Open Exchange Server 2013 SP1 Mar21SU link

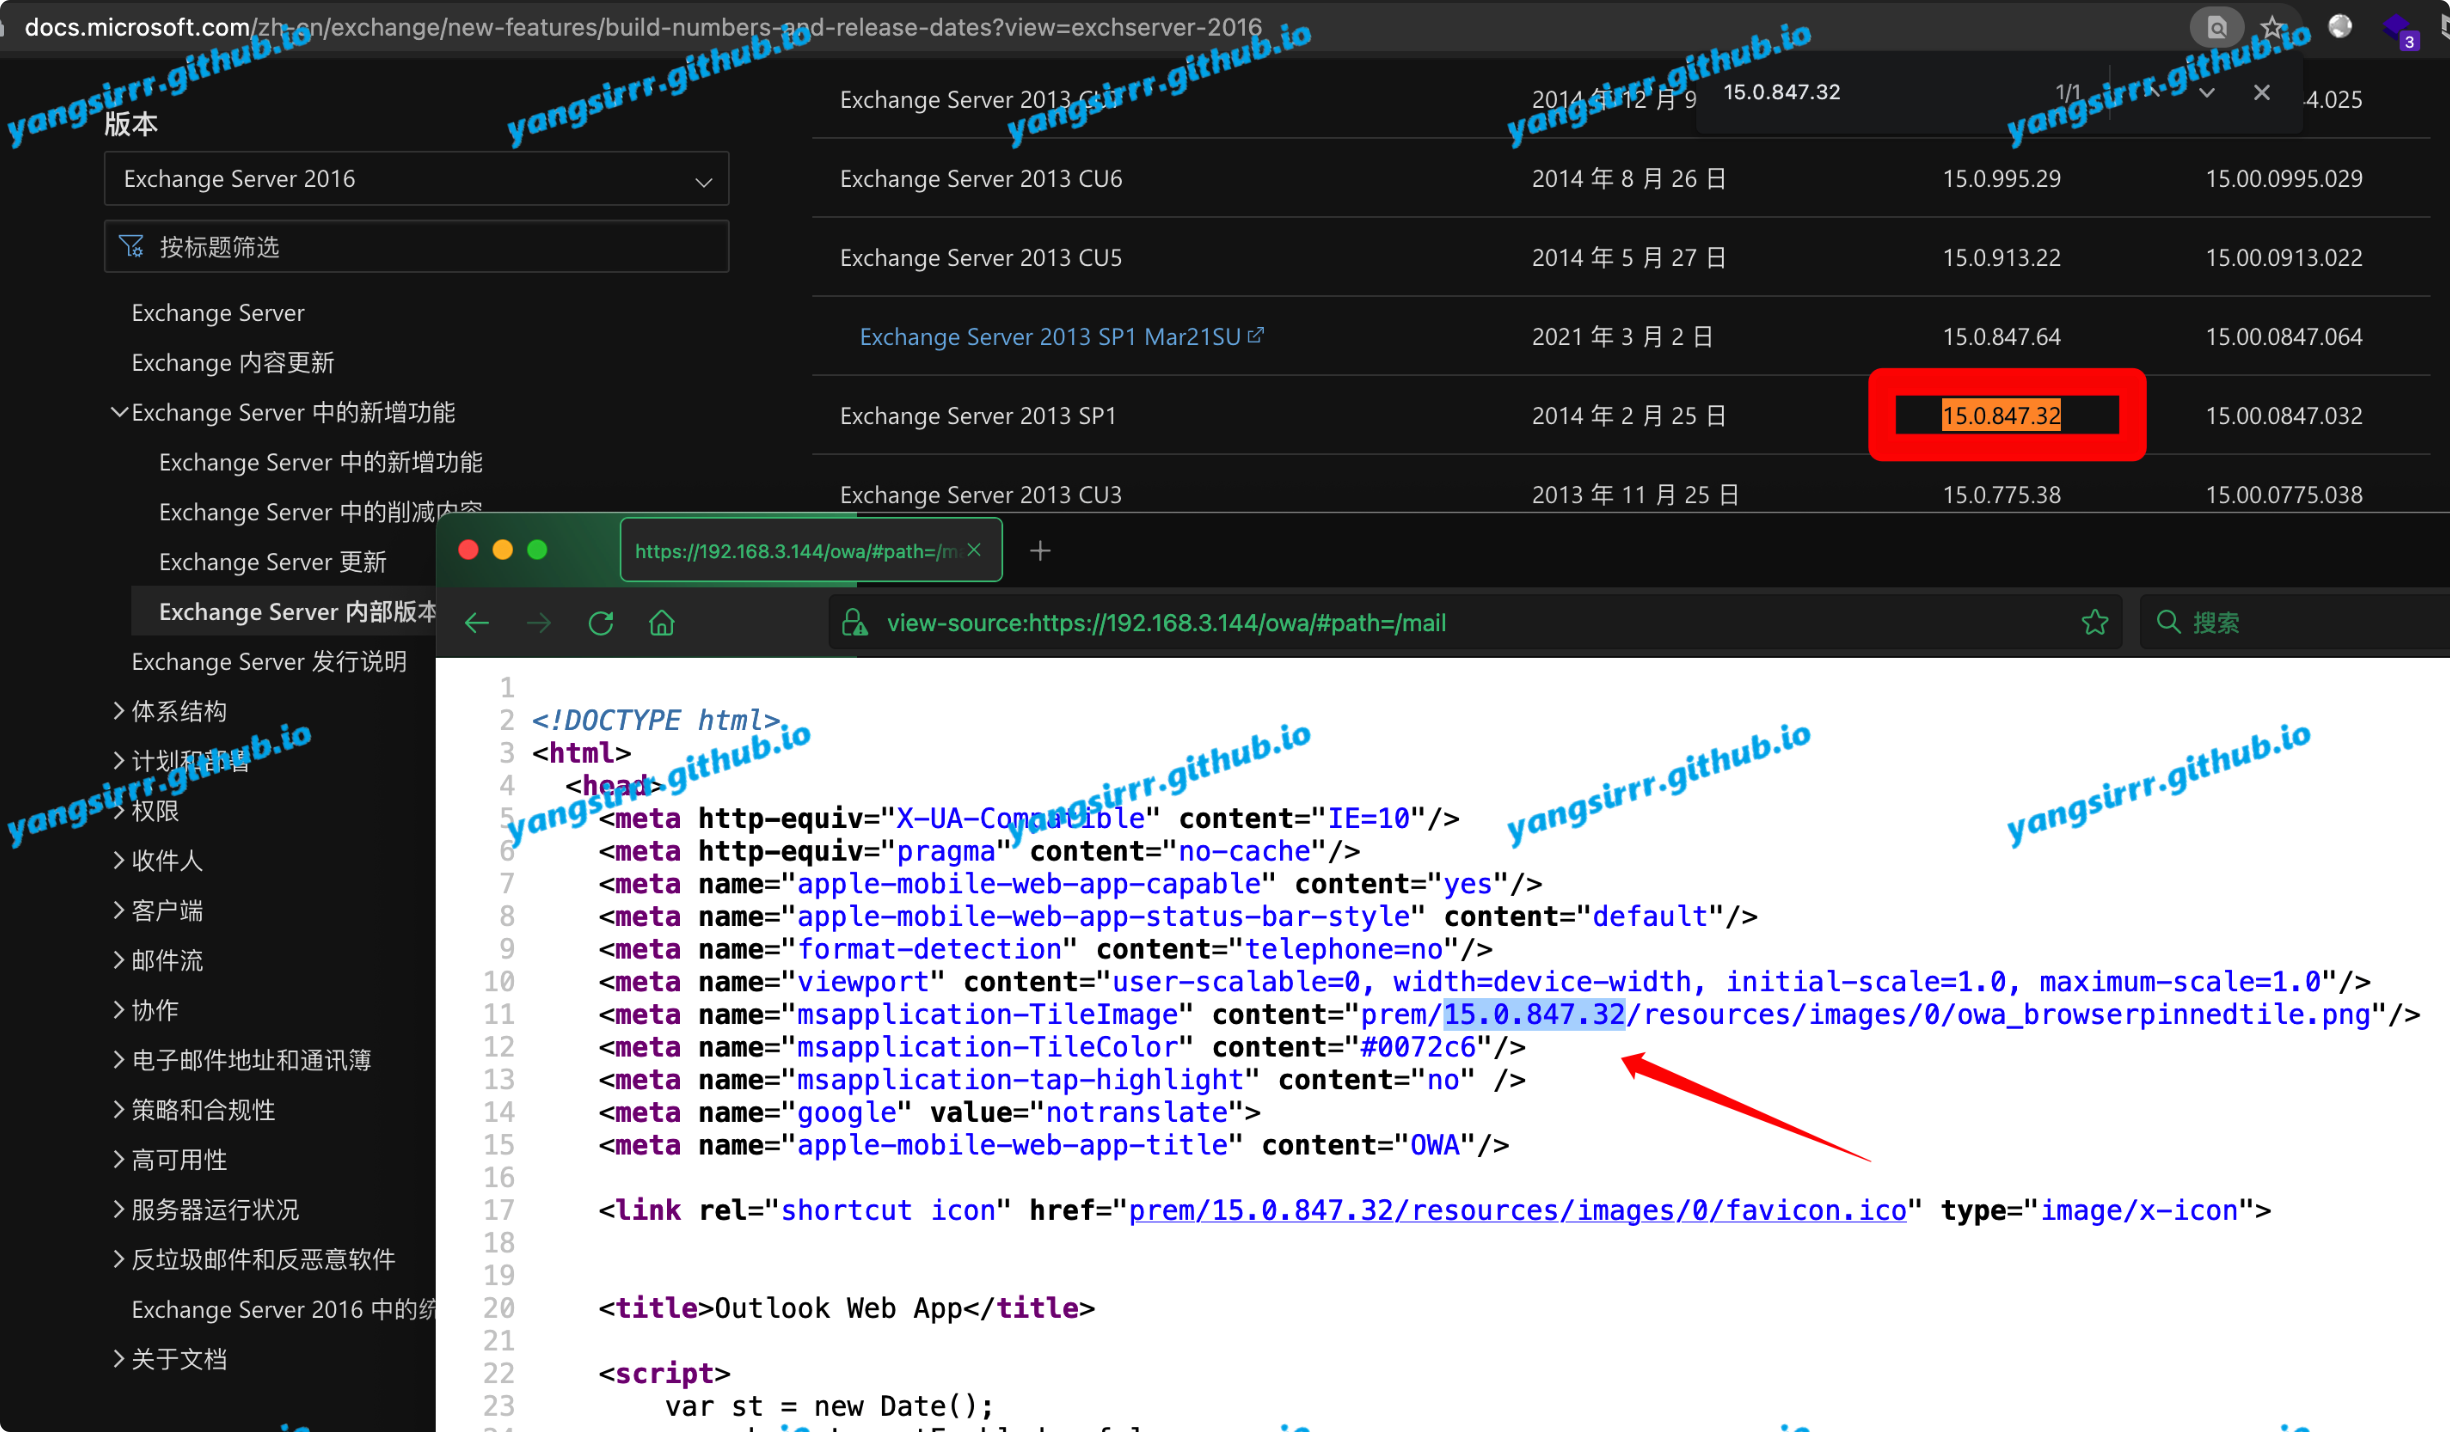[x=1050, y=337]
